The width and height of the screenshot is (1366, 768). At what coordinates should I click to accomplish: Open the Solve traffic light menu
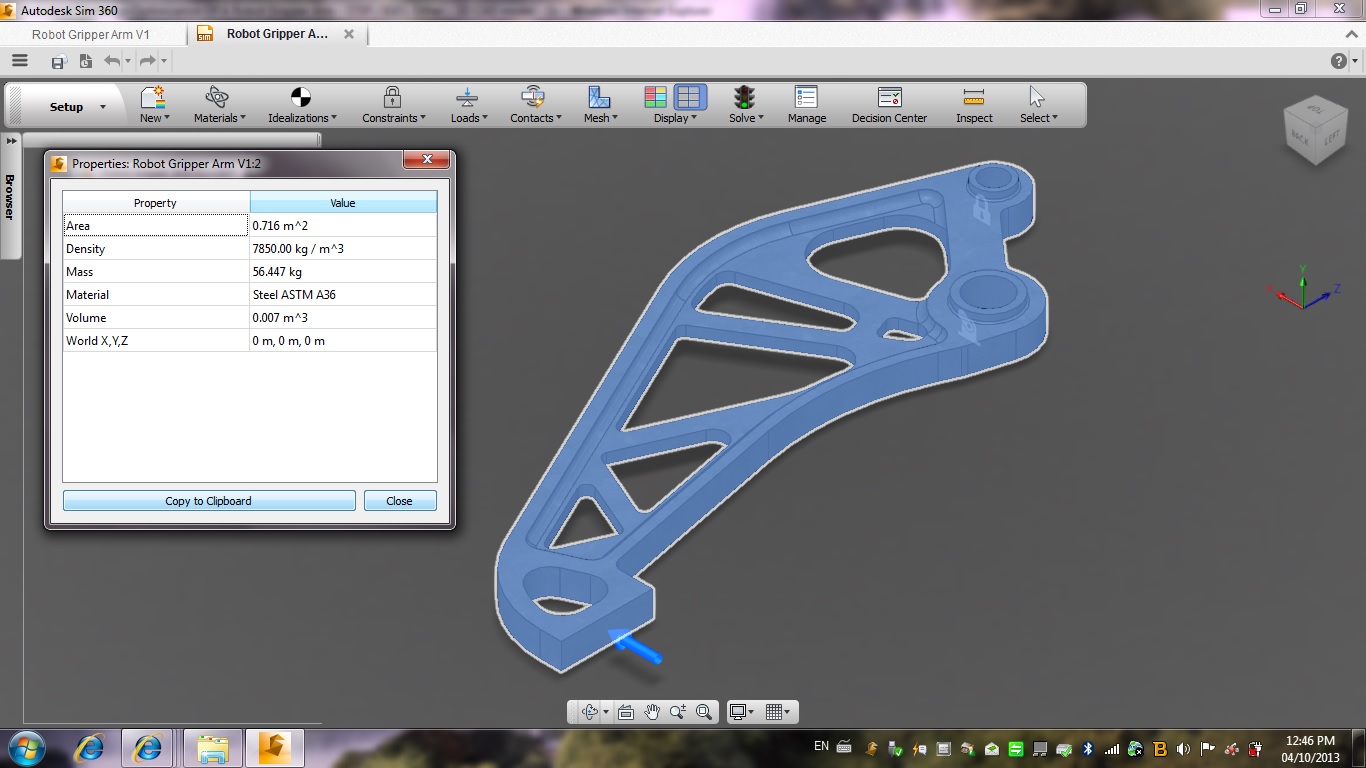(745, 105)
